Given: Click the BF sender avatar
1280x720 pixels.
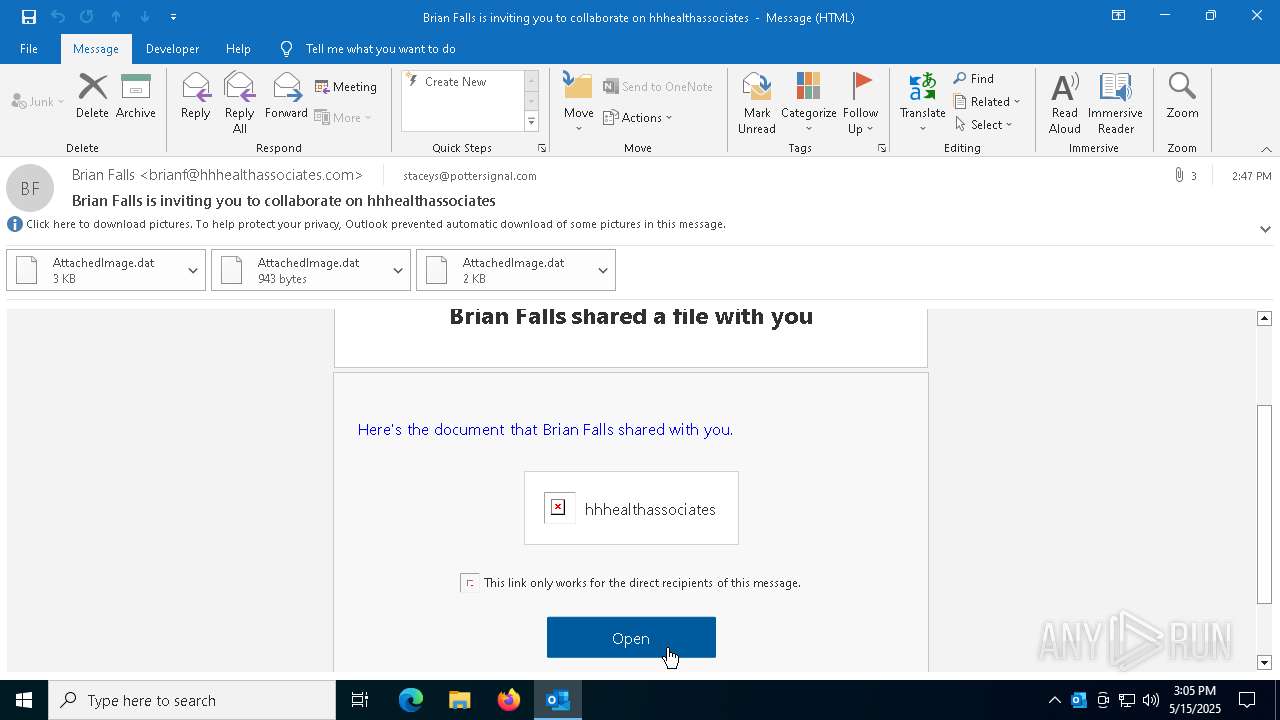Looking at the screenshot, I should coord(30,188).
